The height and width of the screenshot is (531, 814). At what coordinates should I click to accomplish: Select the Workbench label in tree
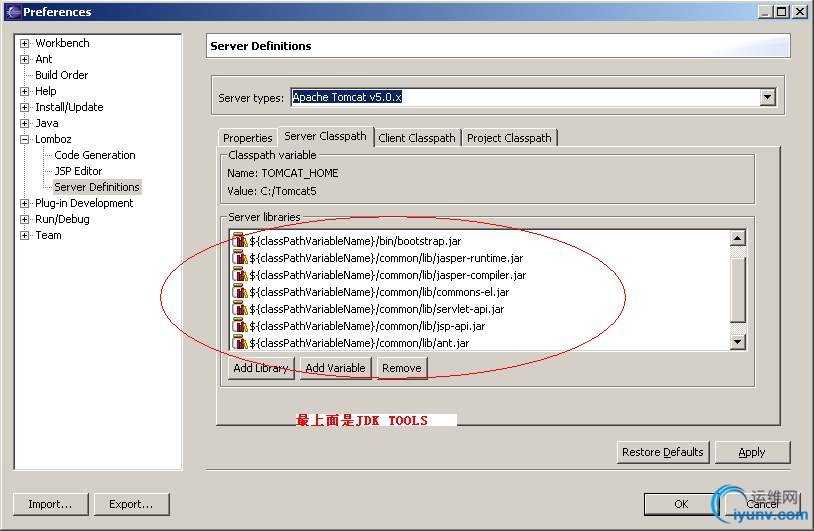[x=62, y=43]
